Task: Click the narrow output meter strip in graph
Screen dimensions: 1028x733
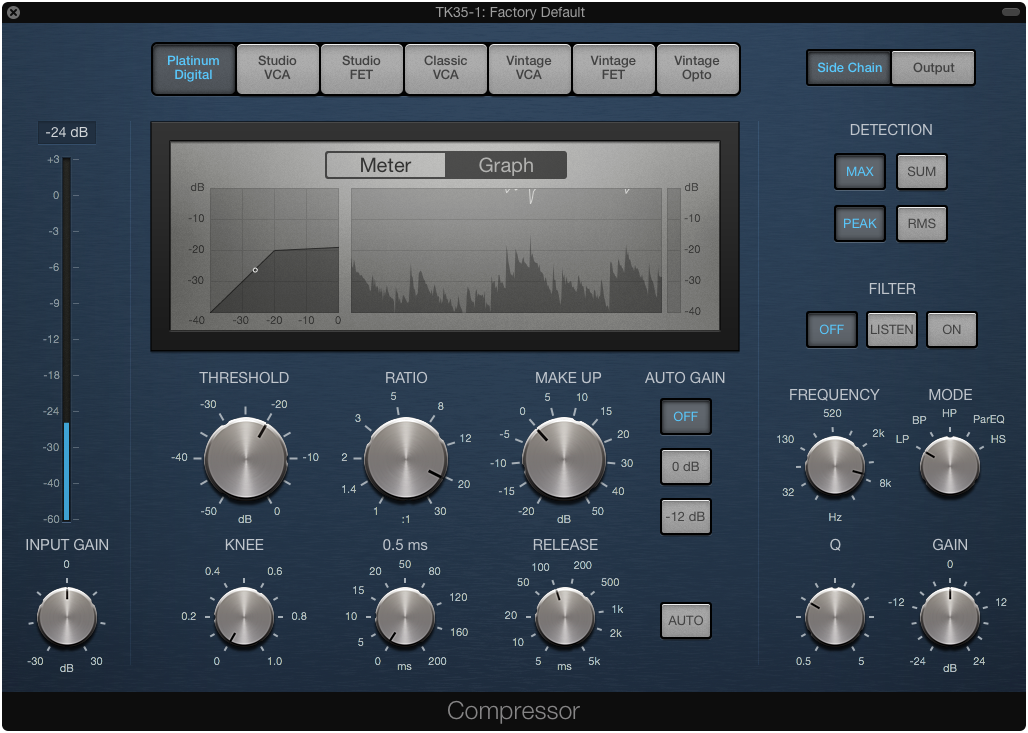Action: (x=674, y=250)
